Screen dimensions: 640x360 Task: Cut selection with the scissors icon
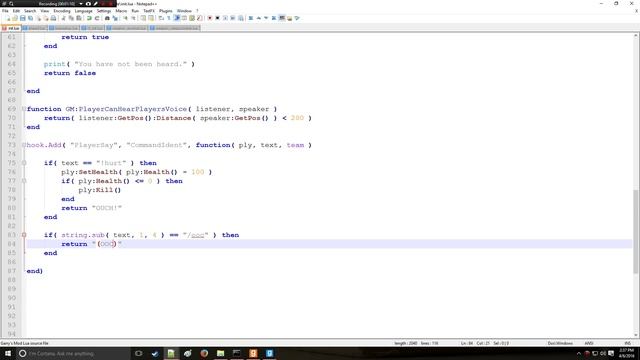click(63, 18)
